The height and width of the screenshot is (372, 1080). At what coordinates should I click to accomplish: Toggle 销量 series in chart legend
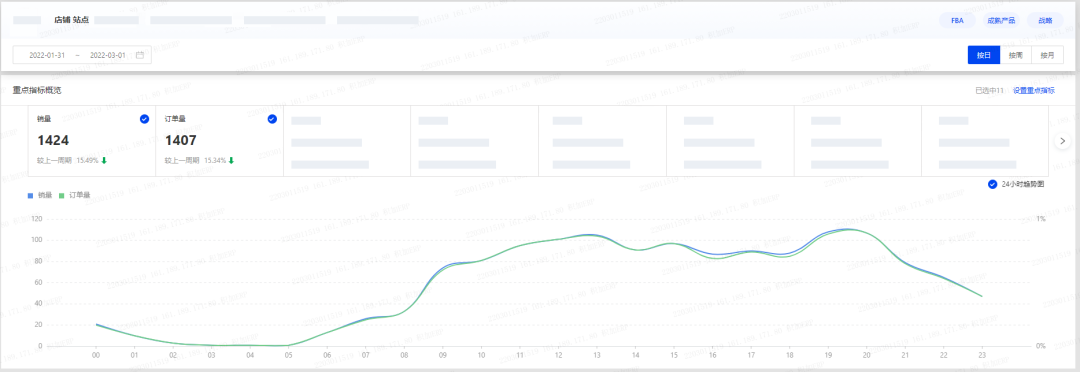pyautogui.click(x=39, y=195)
